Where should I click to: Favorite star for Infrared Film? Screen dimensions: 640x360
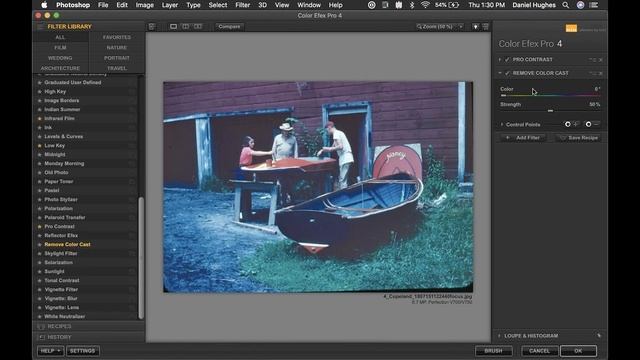coord(40,118)
